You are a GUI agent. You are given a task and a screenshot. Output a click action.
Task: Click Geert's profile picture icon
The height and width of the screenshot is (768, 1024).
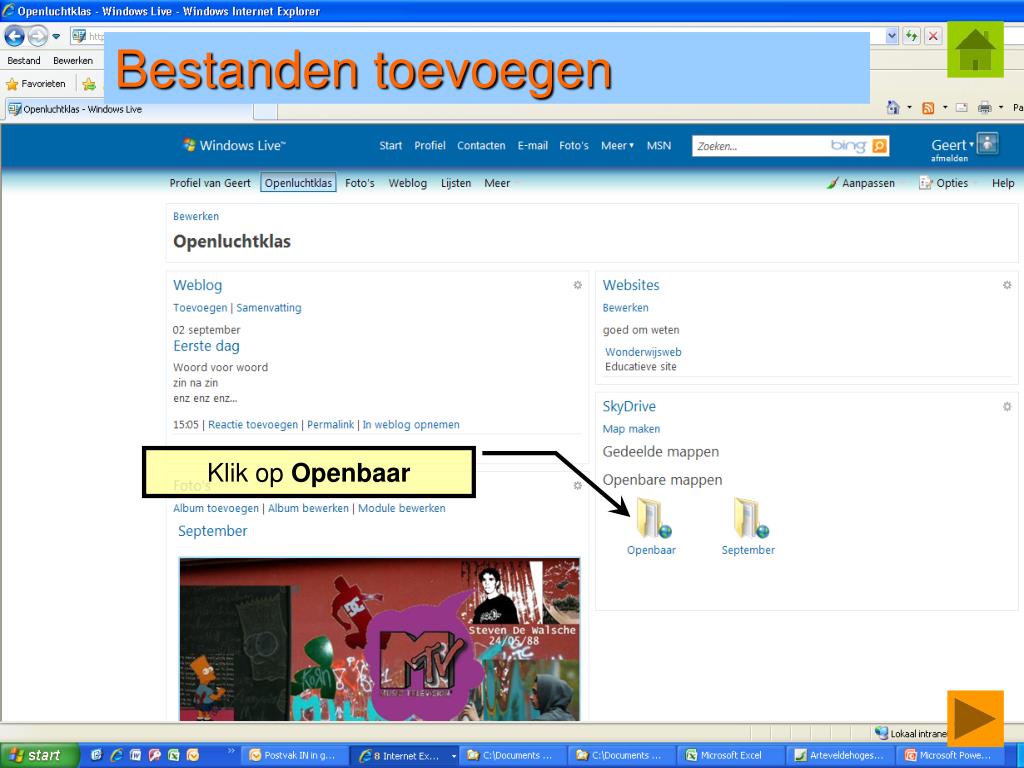click(987, 144)
